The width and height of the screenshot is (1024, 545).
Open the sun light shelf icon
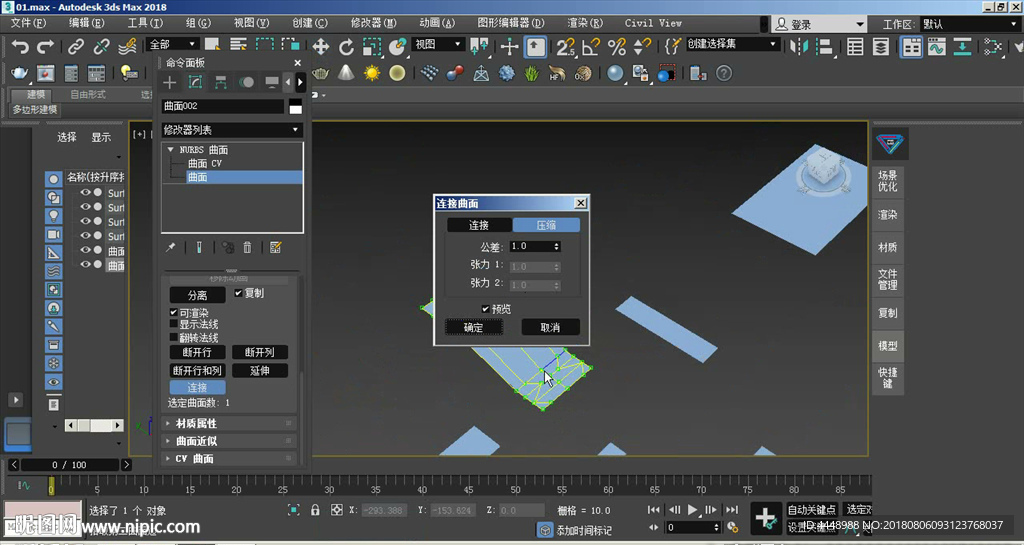pyautogui.click(x=372, y=73)
